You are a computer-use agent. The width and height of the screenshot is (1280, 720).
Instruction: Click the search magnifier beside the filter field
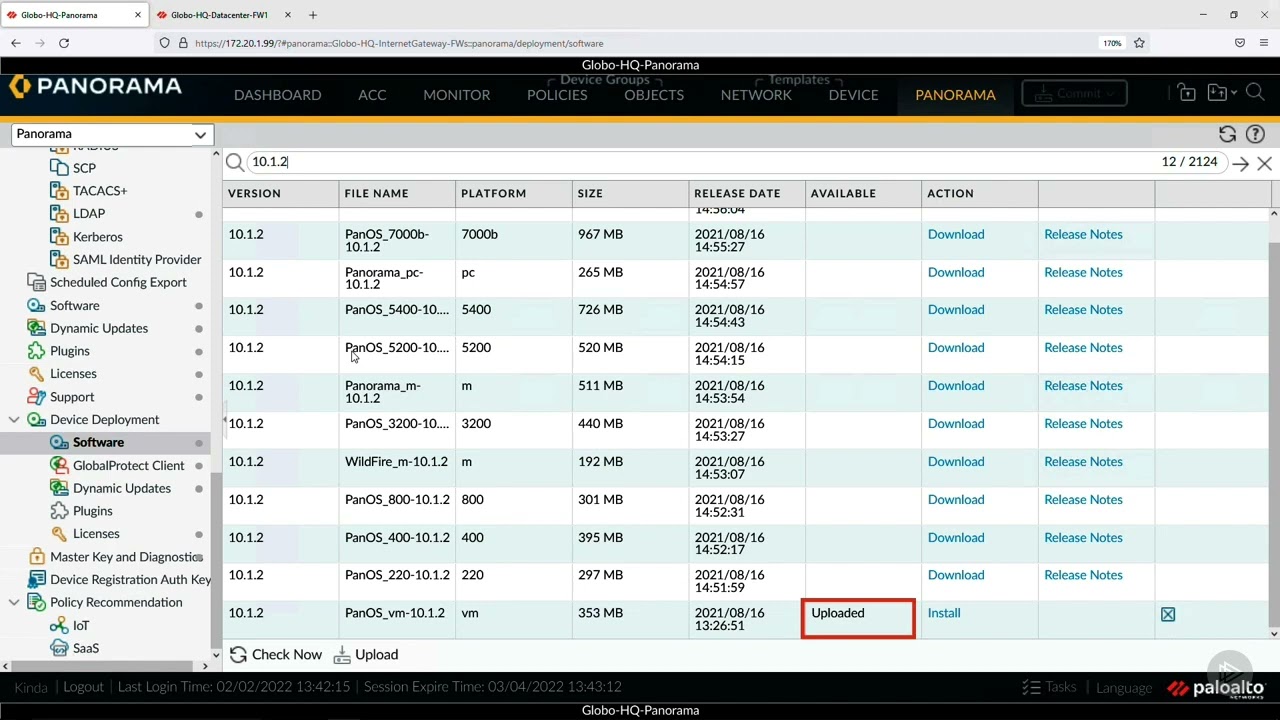coord(234,162)
